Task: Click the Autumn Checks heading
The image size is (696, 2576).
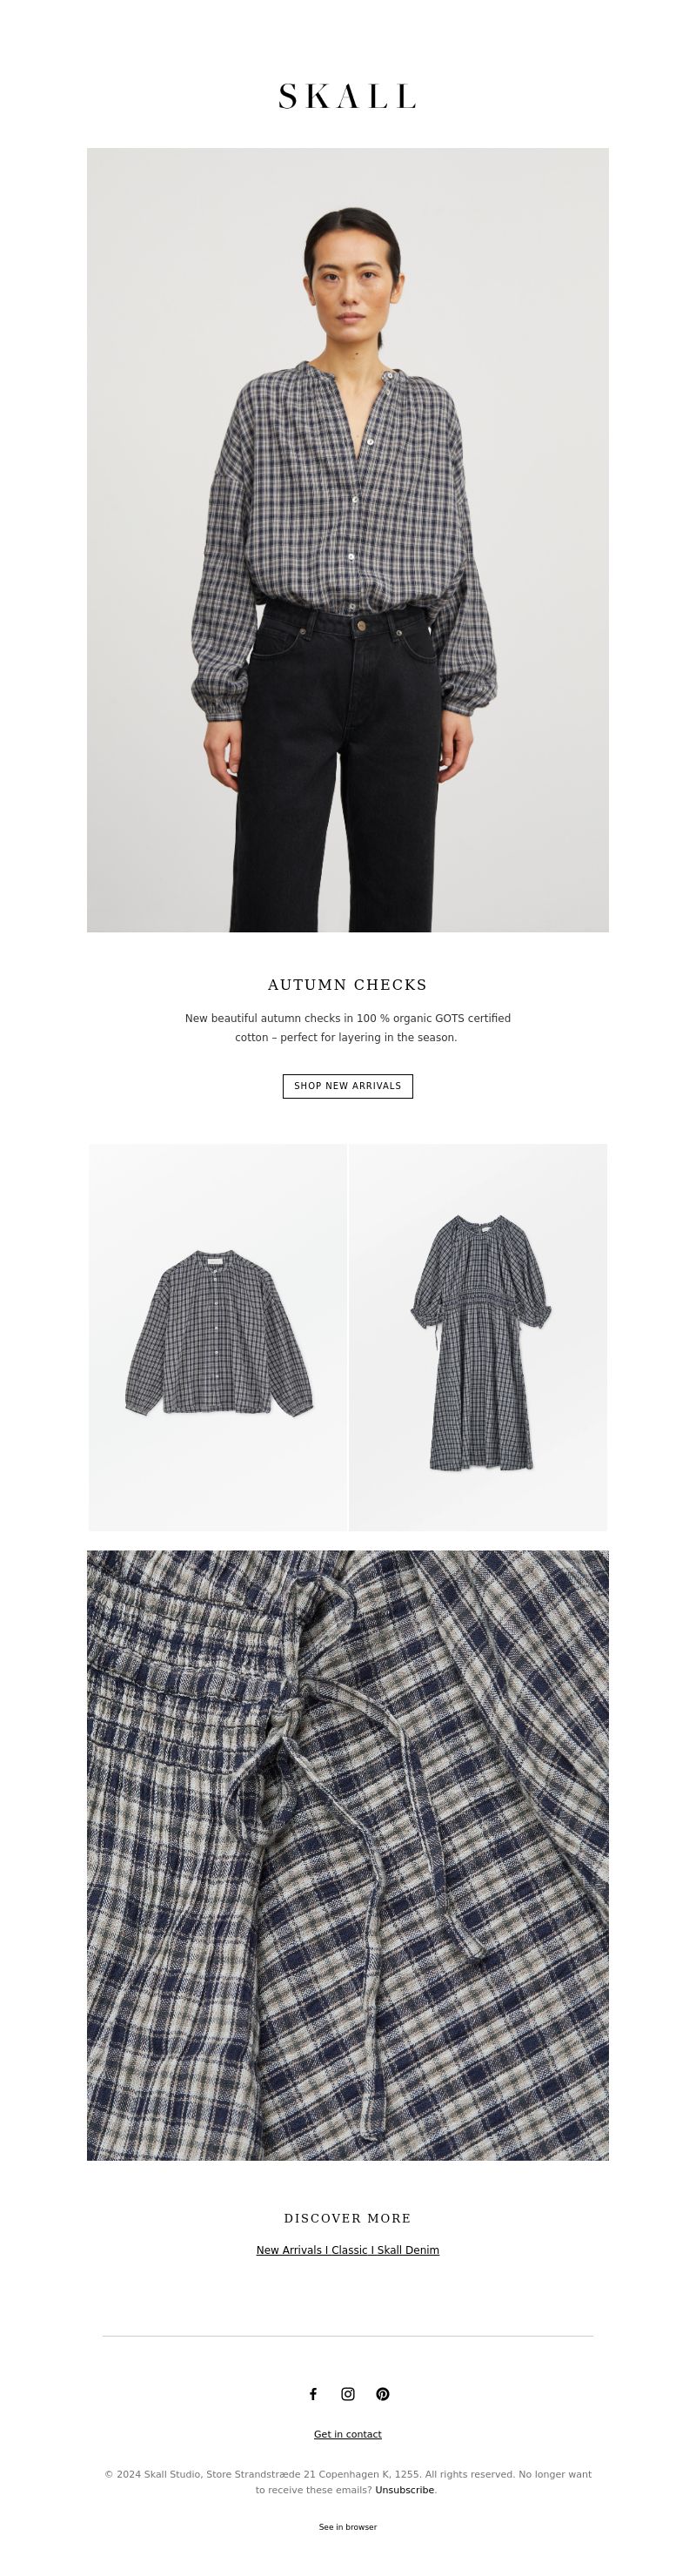Action: (348, 985)
